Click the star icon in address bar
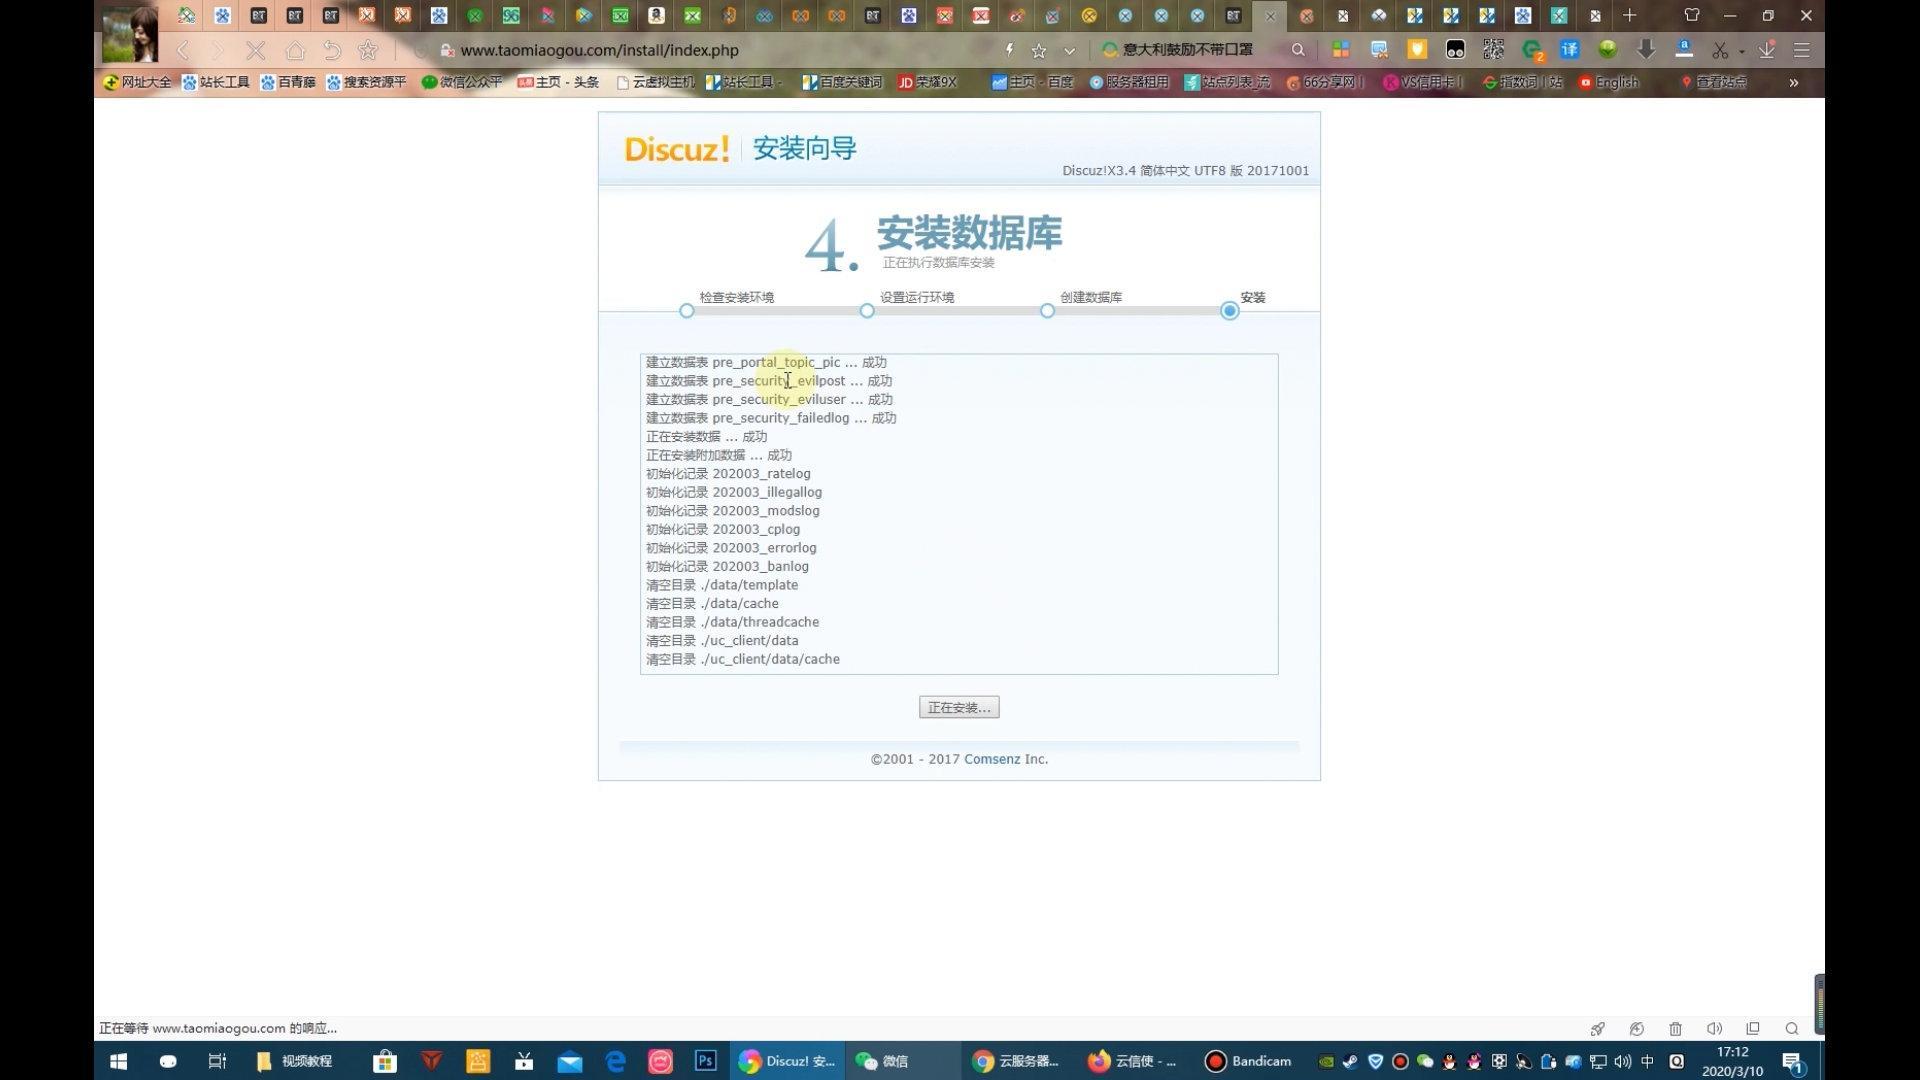Screen dimensions: 1920x1080 coord(1039,50)
